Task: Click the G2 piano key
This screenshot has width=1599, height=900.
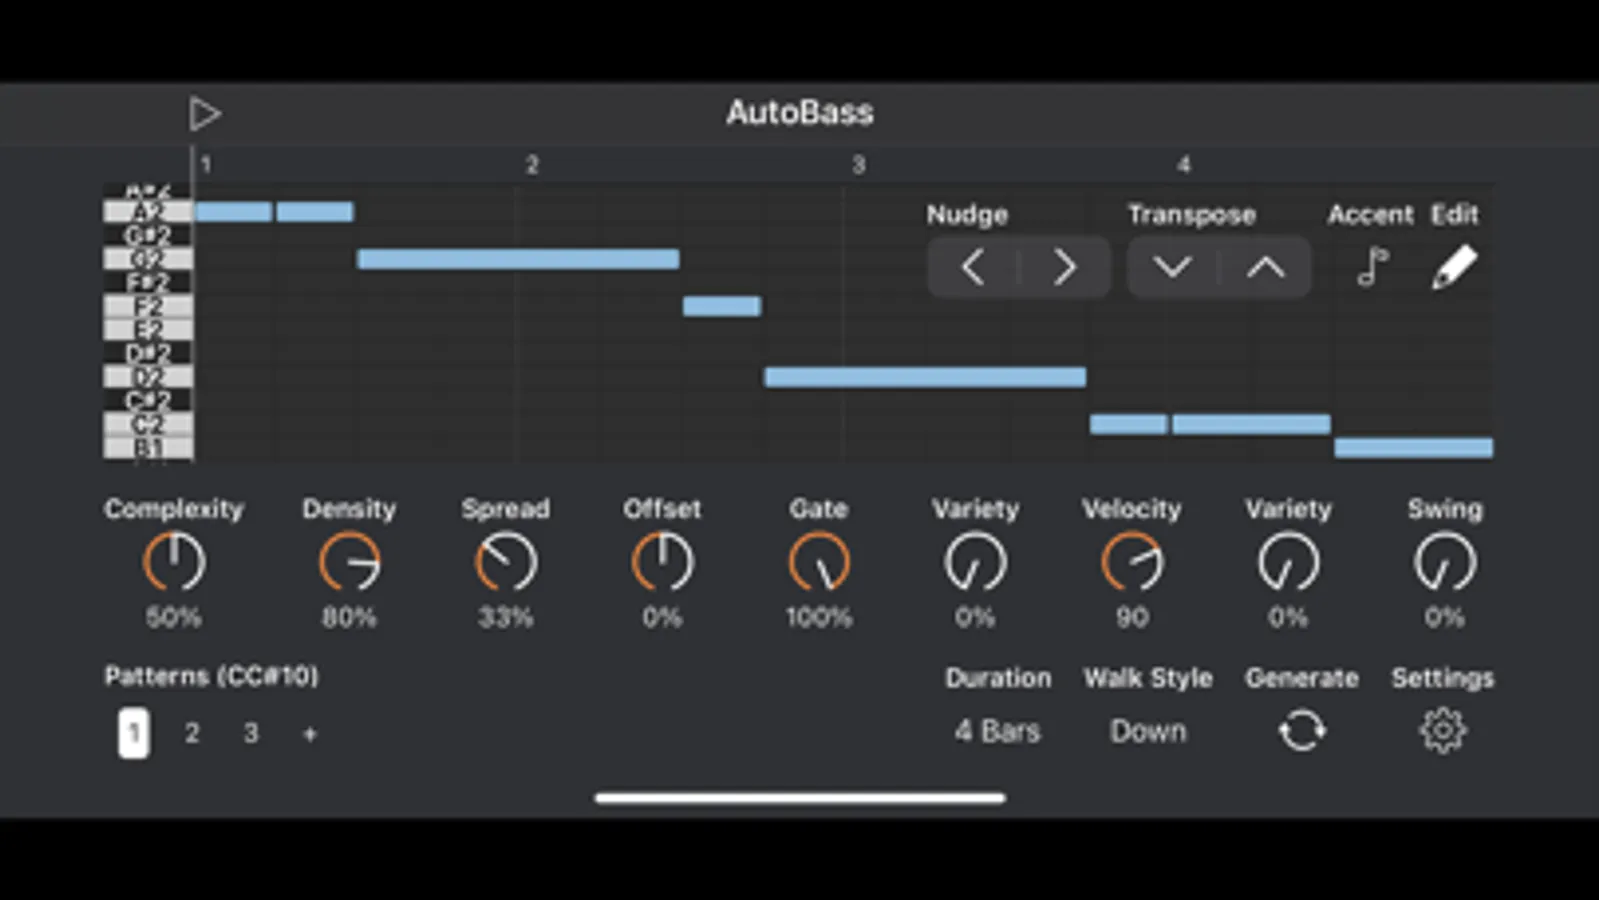Action: [x=148, y=259]
